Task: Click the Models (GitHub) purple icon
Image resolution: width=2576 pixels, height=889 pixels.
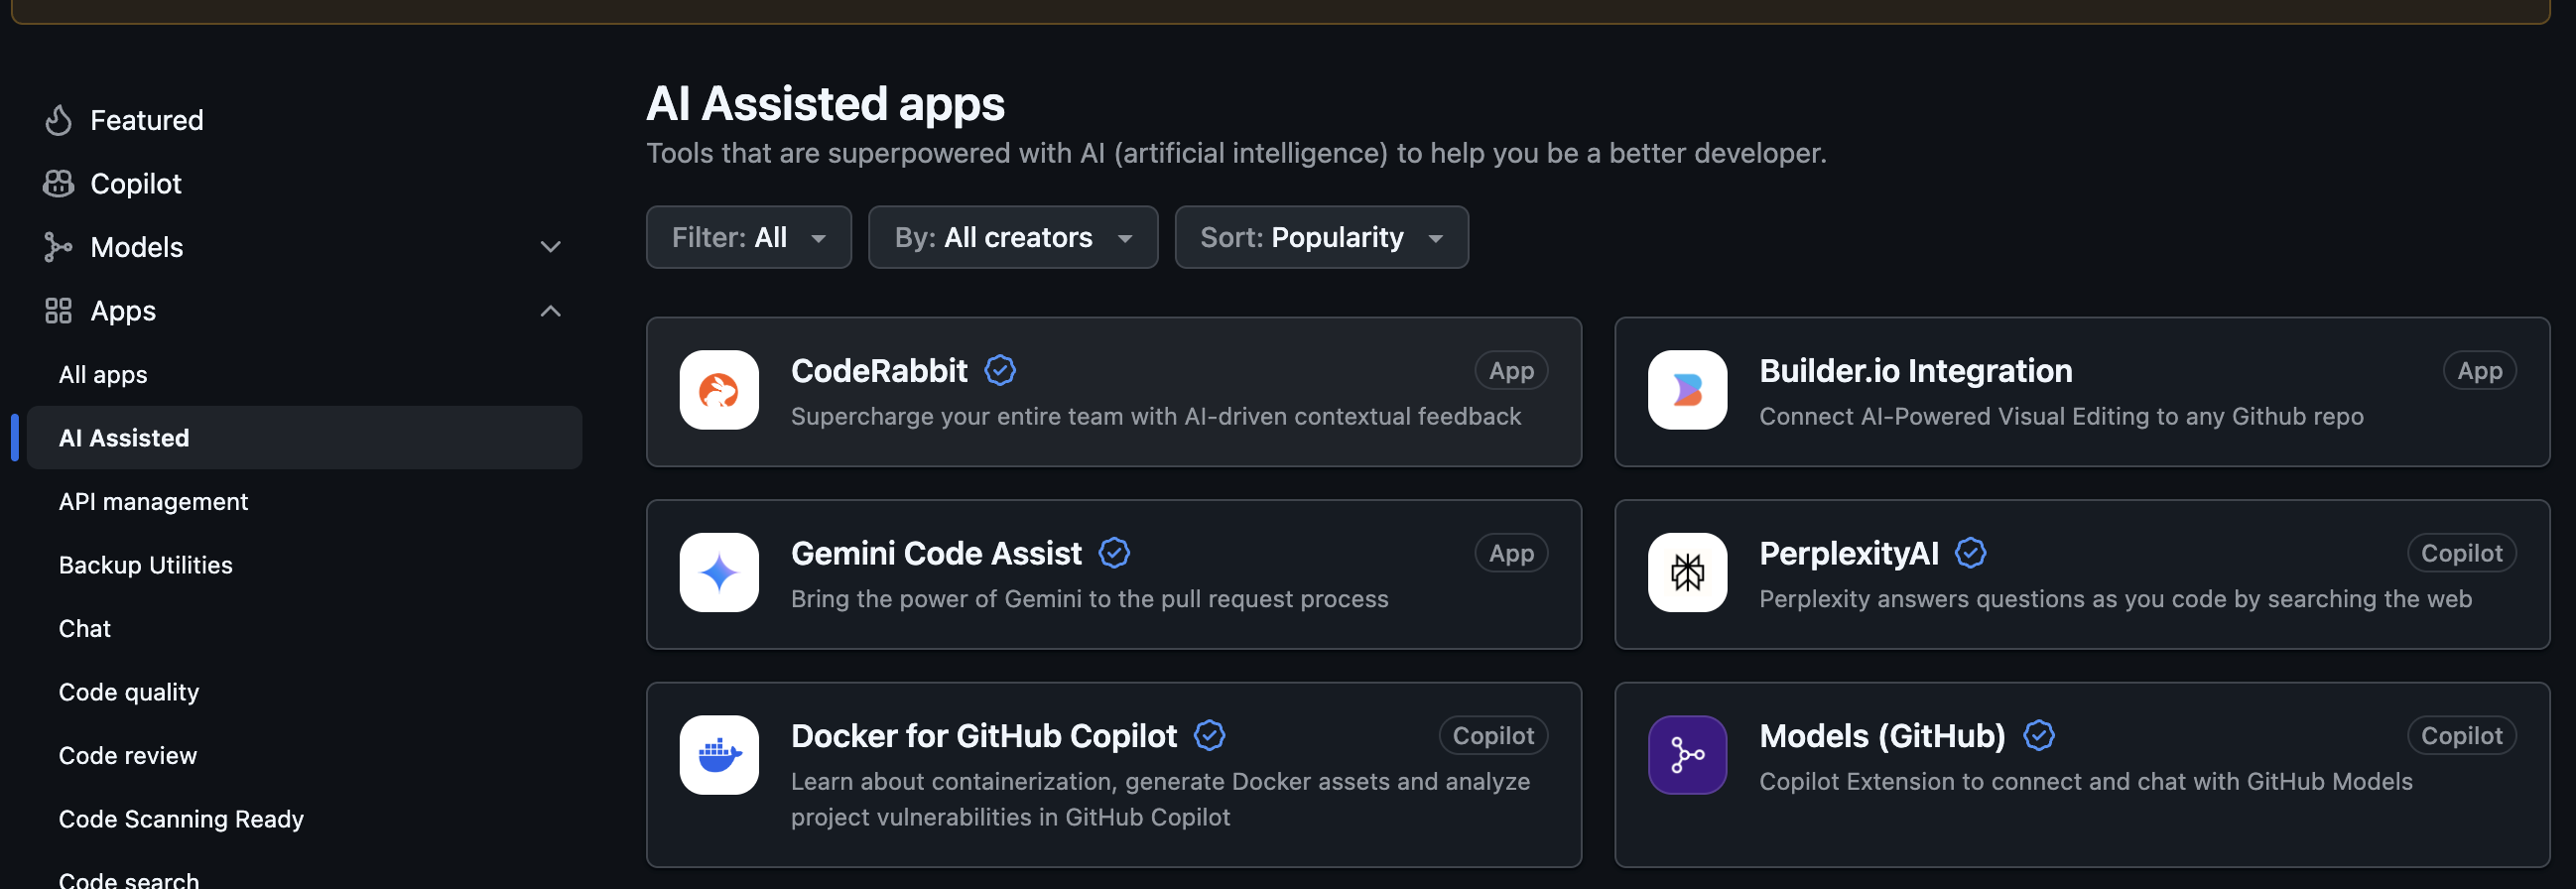Action: pos(1686,755)
